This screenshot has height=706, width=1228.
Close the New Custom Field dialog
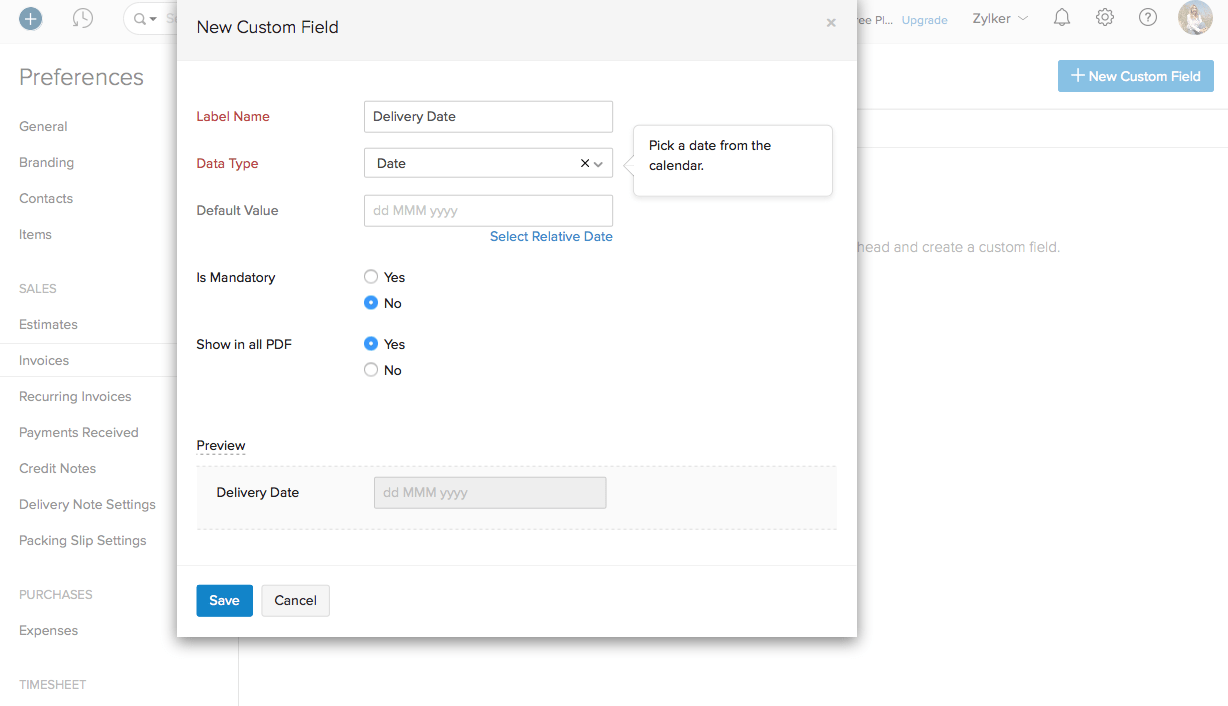[831, 23]
